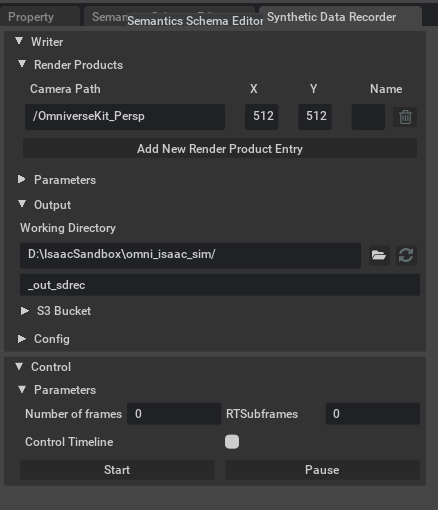
Task: Click Add New Render Product Entry button
Action: 220,149
